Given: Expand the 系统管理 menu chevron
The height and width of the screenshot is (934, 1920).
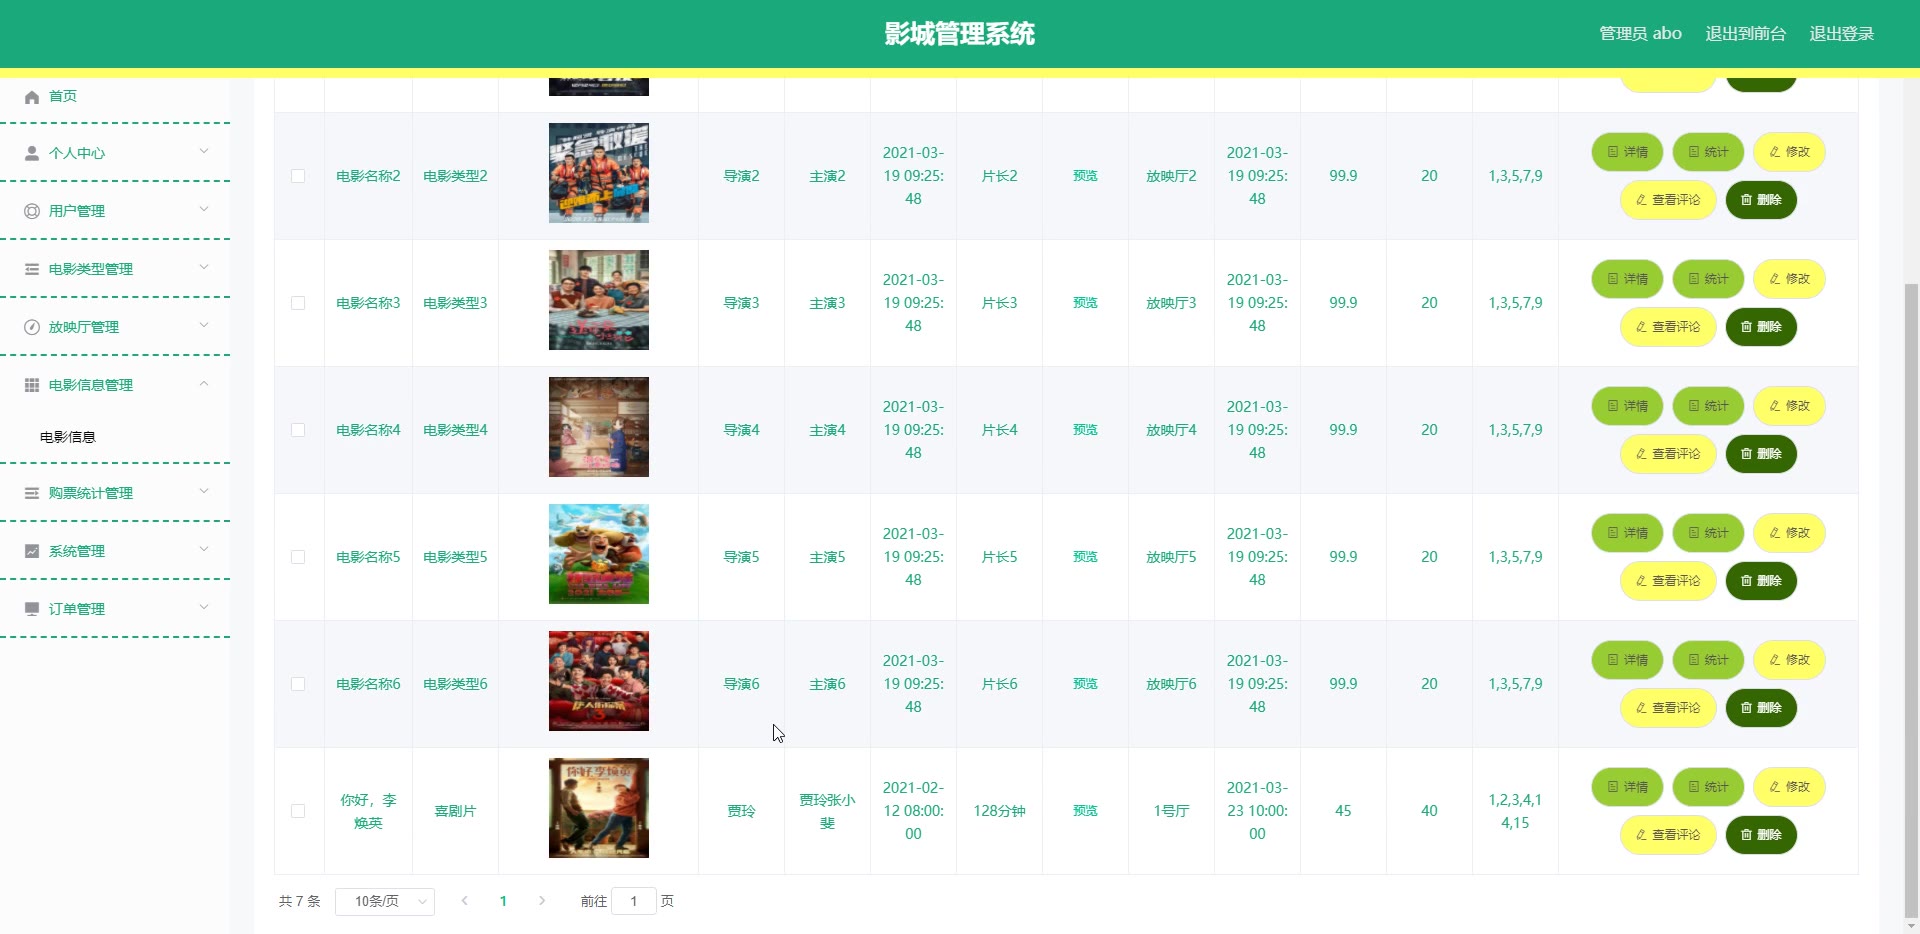Looking at the screenshot, I should 204,550.
